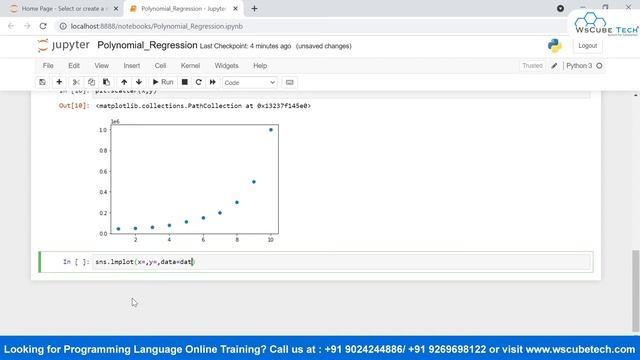Open the Edit menu
This screenshot has height=360, width=640.
(x=74, y=66)
